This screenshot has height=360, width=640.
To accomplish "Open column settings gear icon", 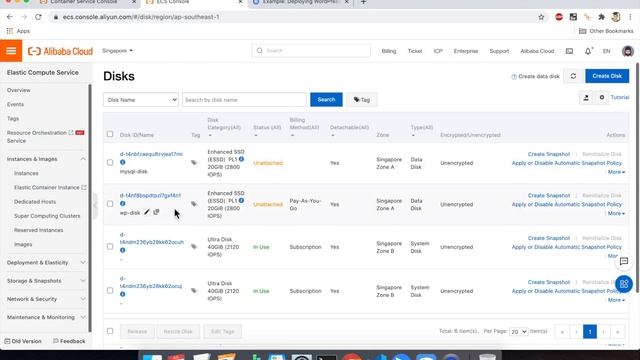I will click(x=602, y=98).
